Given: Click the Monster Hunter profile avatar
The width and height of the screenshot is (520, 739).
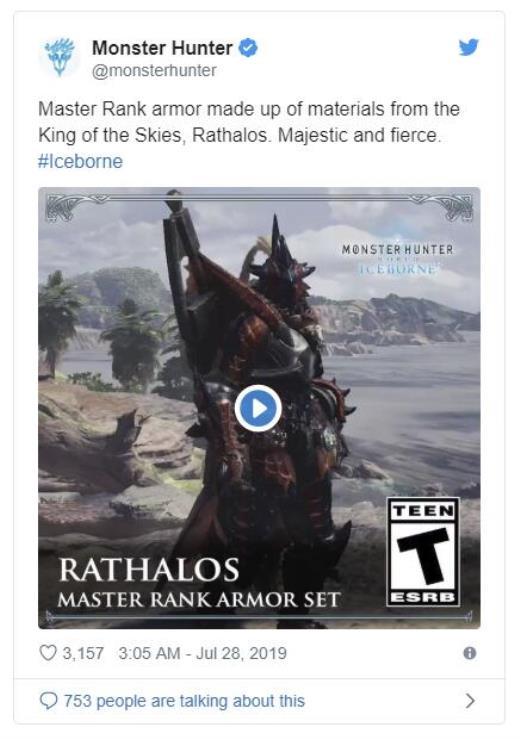Looking at the screenshot, I should [59, 57].
